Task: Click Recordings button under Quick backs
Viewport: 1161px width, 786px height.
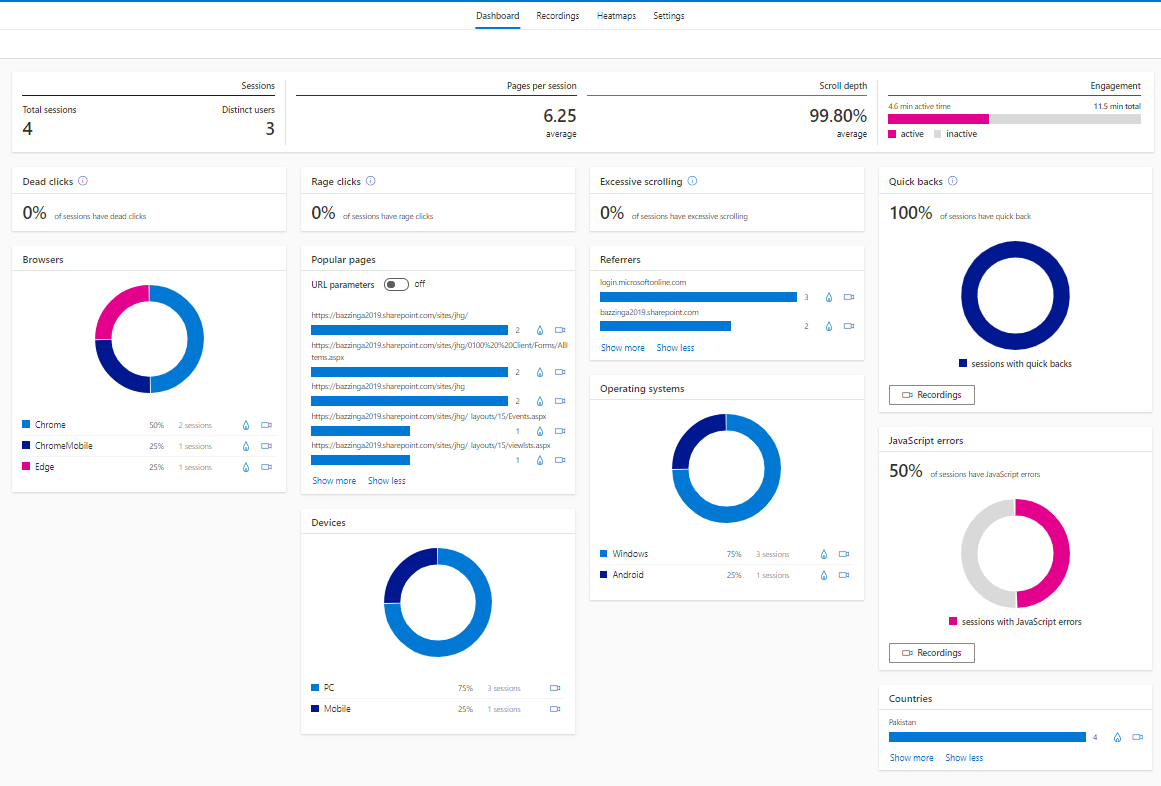Action: click(x=931, y=395)
